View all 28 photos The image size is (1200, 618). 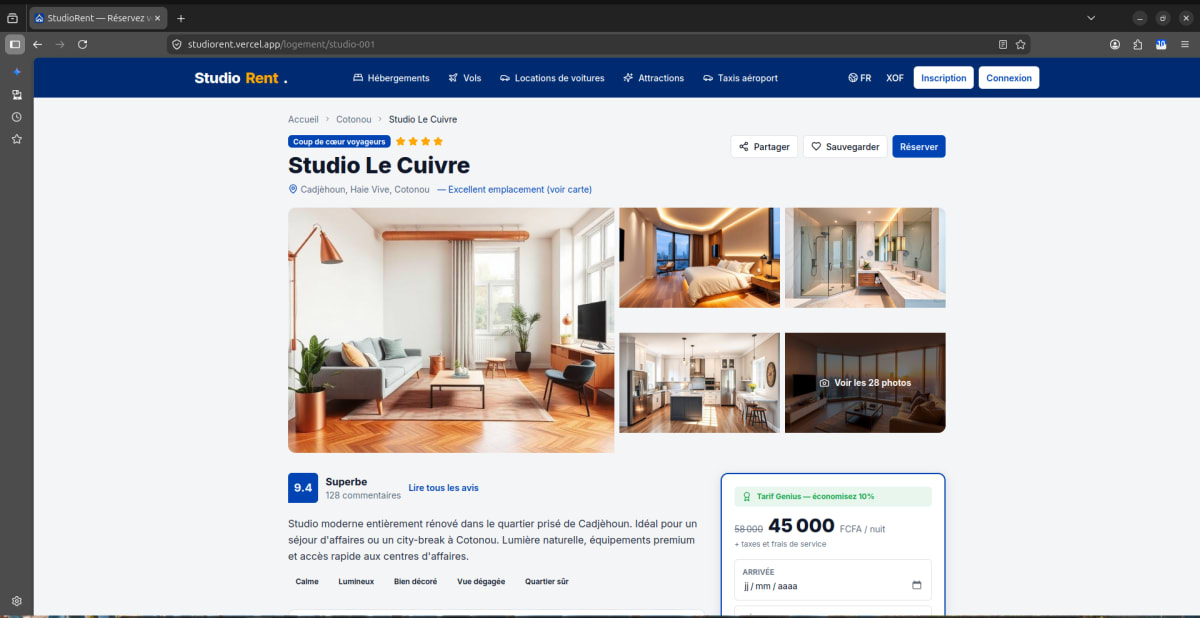865,383
